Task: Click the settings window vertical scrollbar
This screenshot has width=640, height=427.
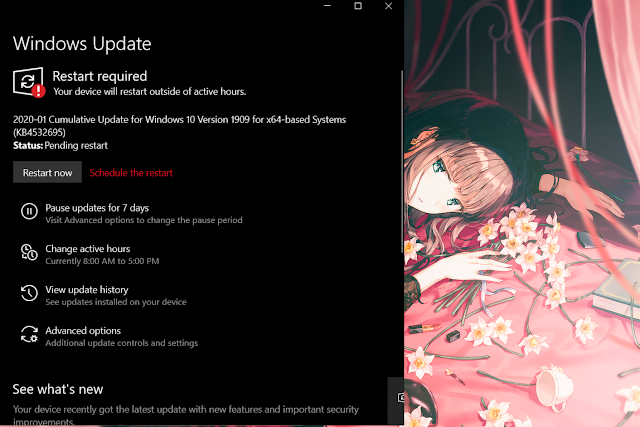Action: point(402,161)
